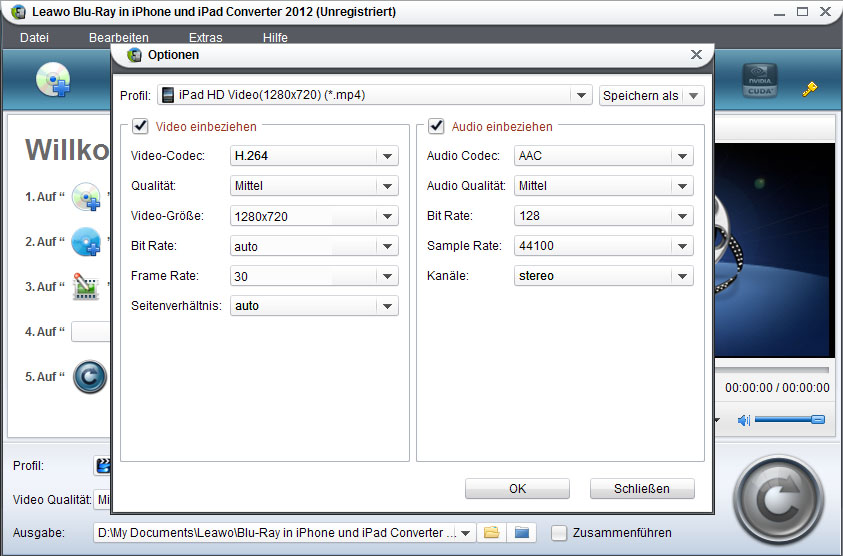Open the audio Bit Rate 128 dropdown
This screenshot has height=556, width=843.
(604, 216)
